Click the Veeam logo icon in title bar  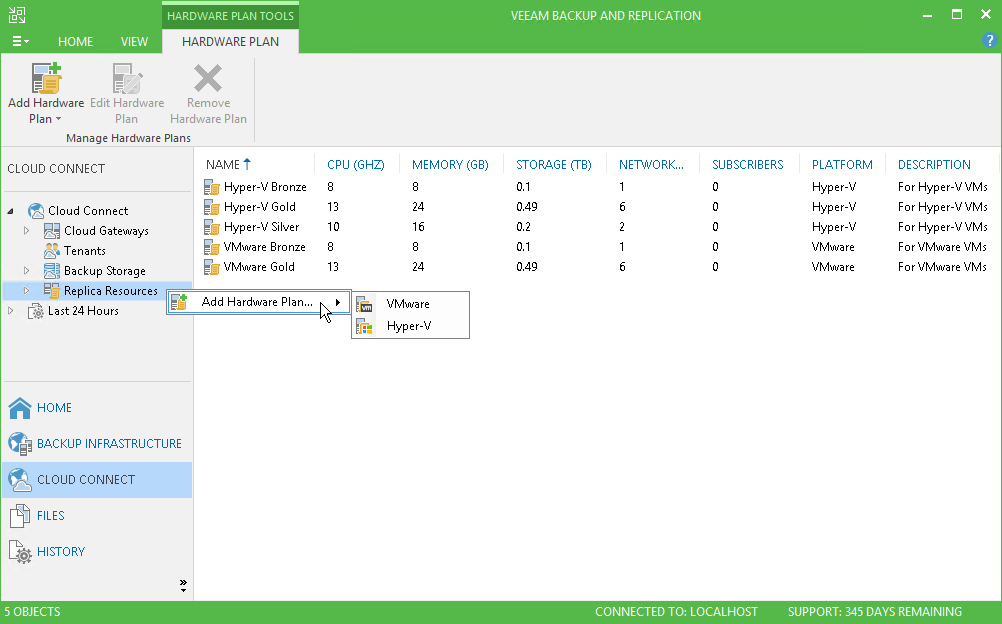tap(17, 15)
